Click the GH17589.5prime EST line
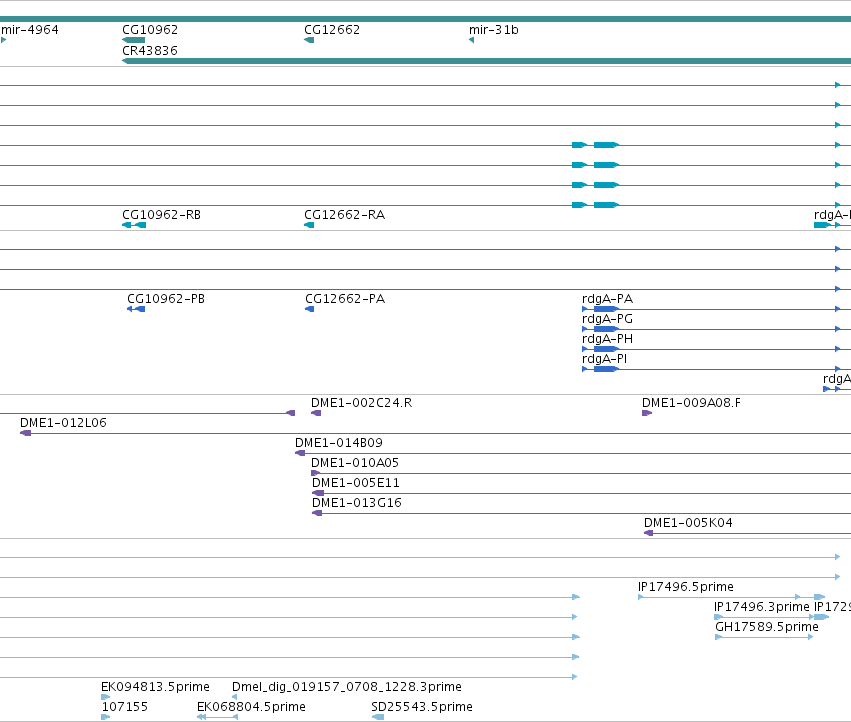The height and width of the screenshot is (722, 851). (x=764, y=637)
